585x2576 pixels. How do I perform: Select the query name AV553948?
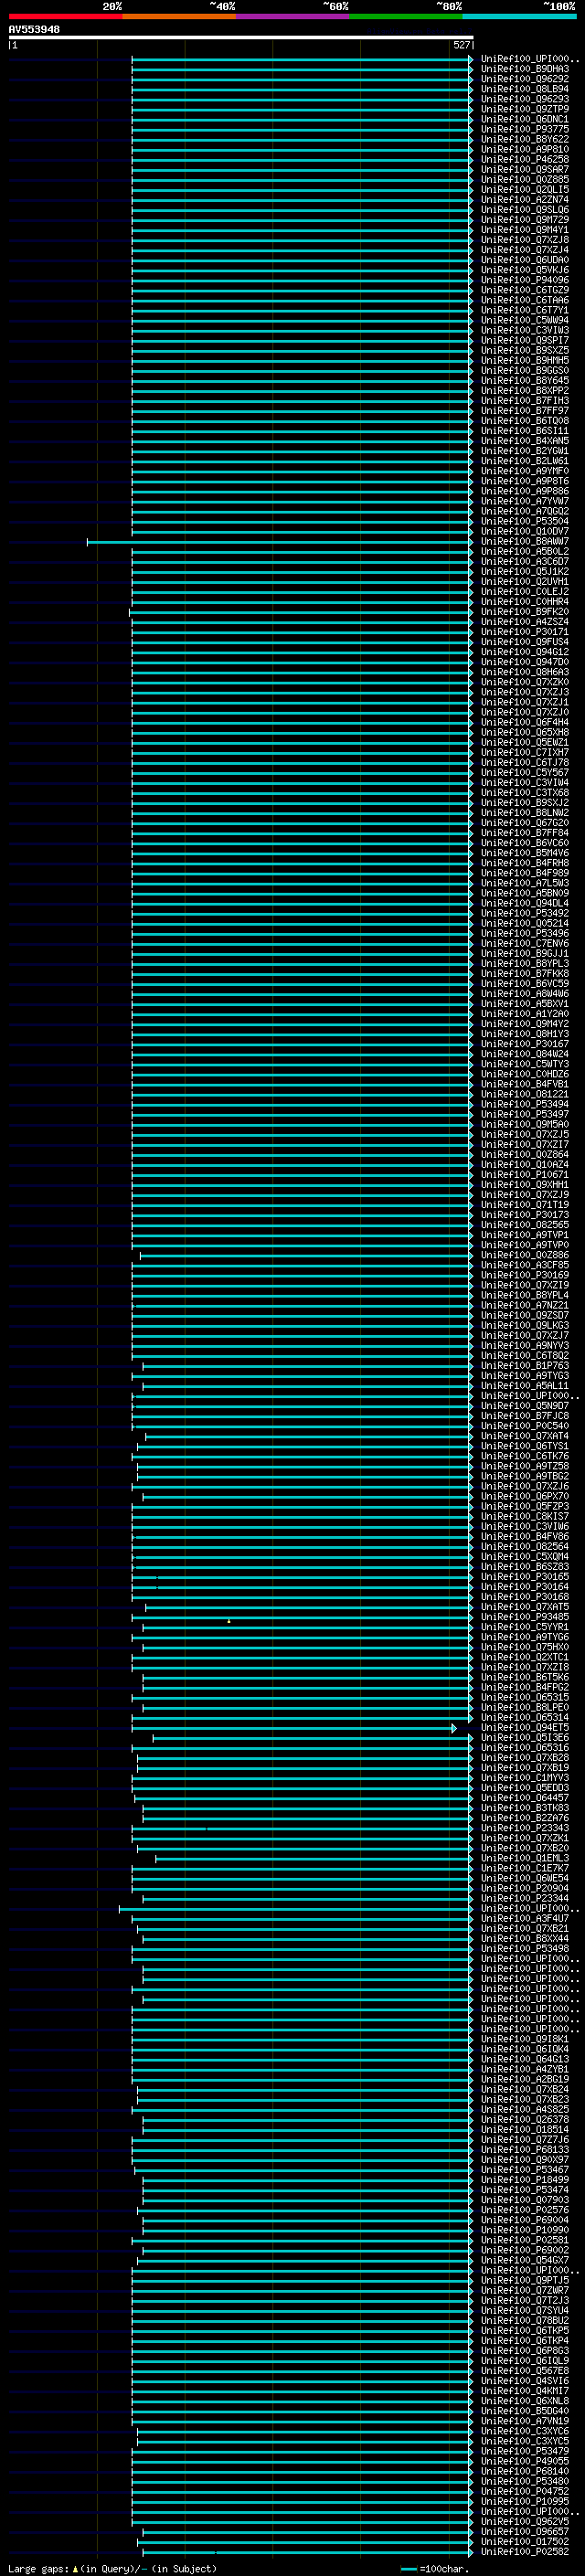point(34,30)
